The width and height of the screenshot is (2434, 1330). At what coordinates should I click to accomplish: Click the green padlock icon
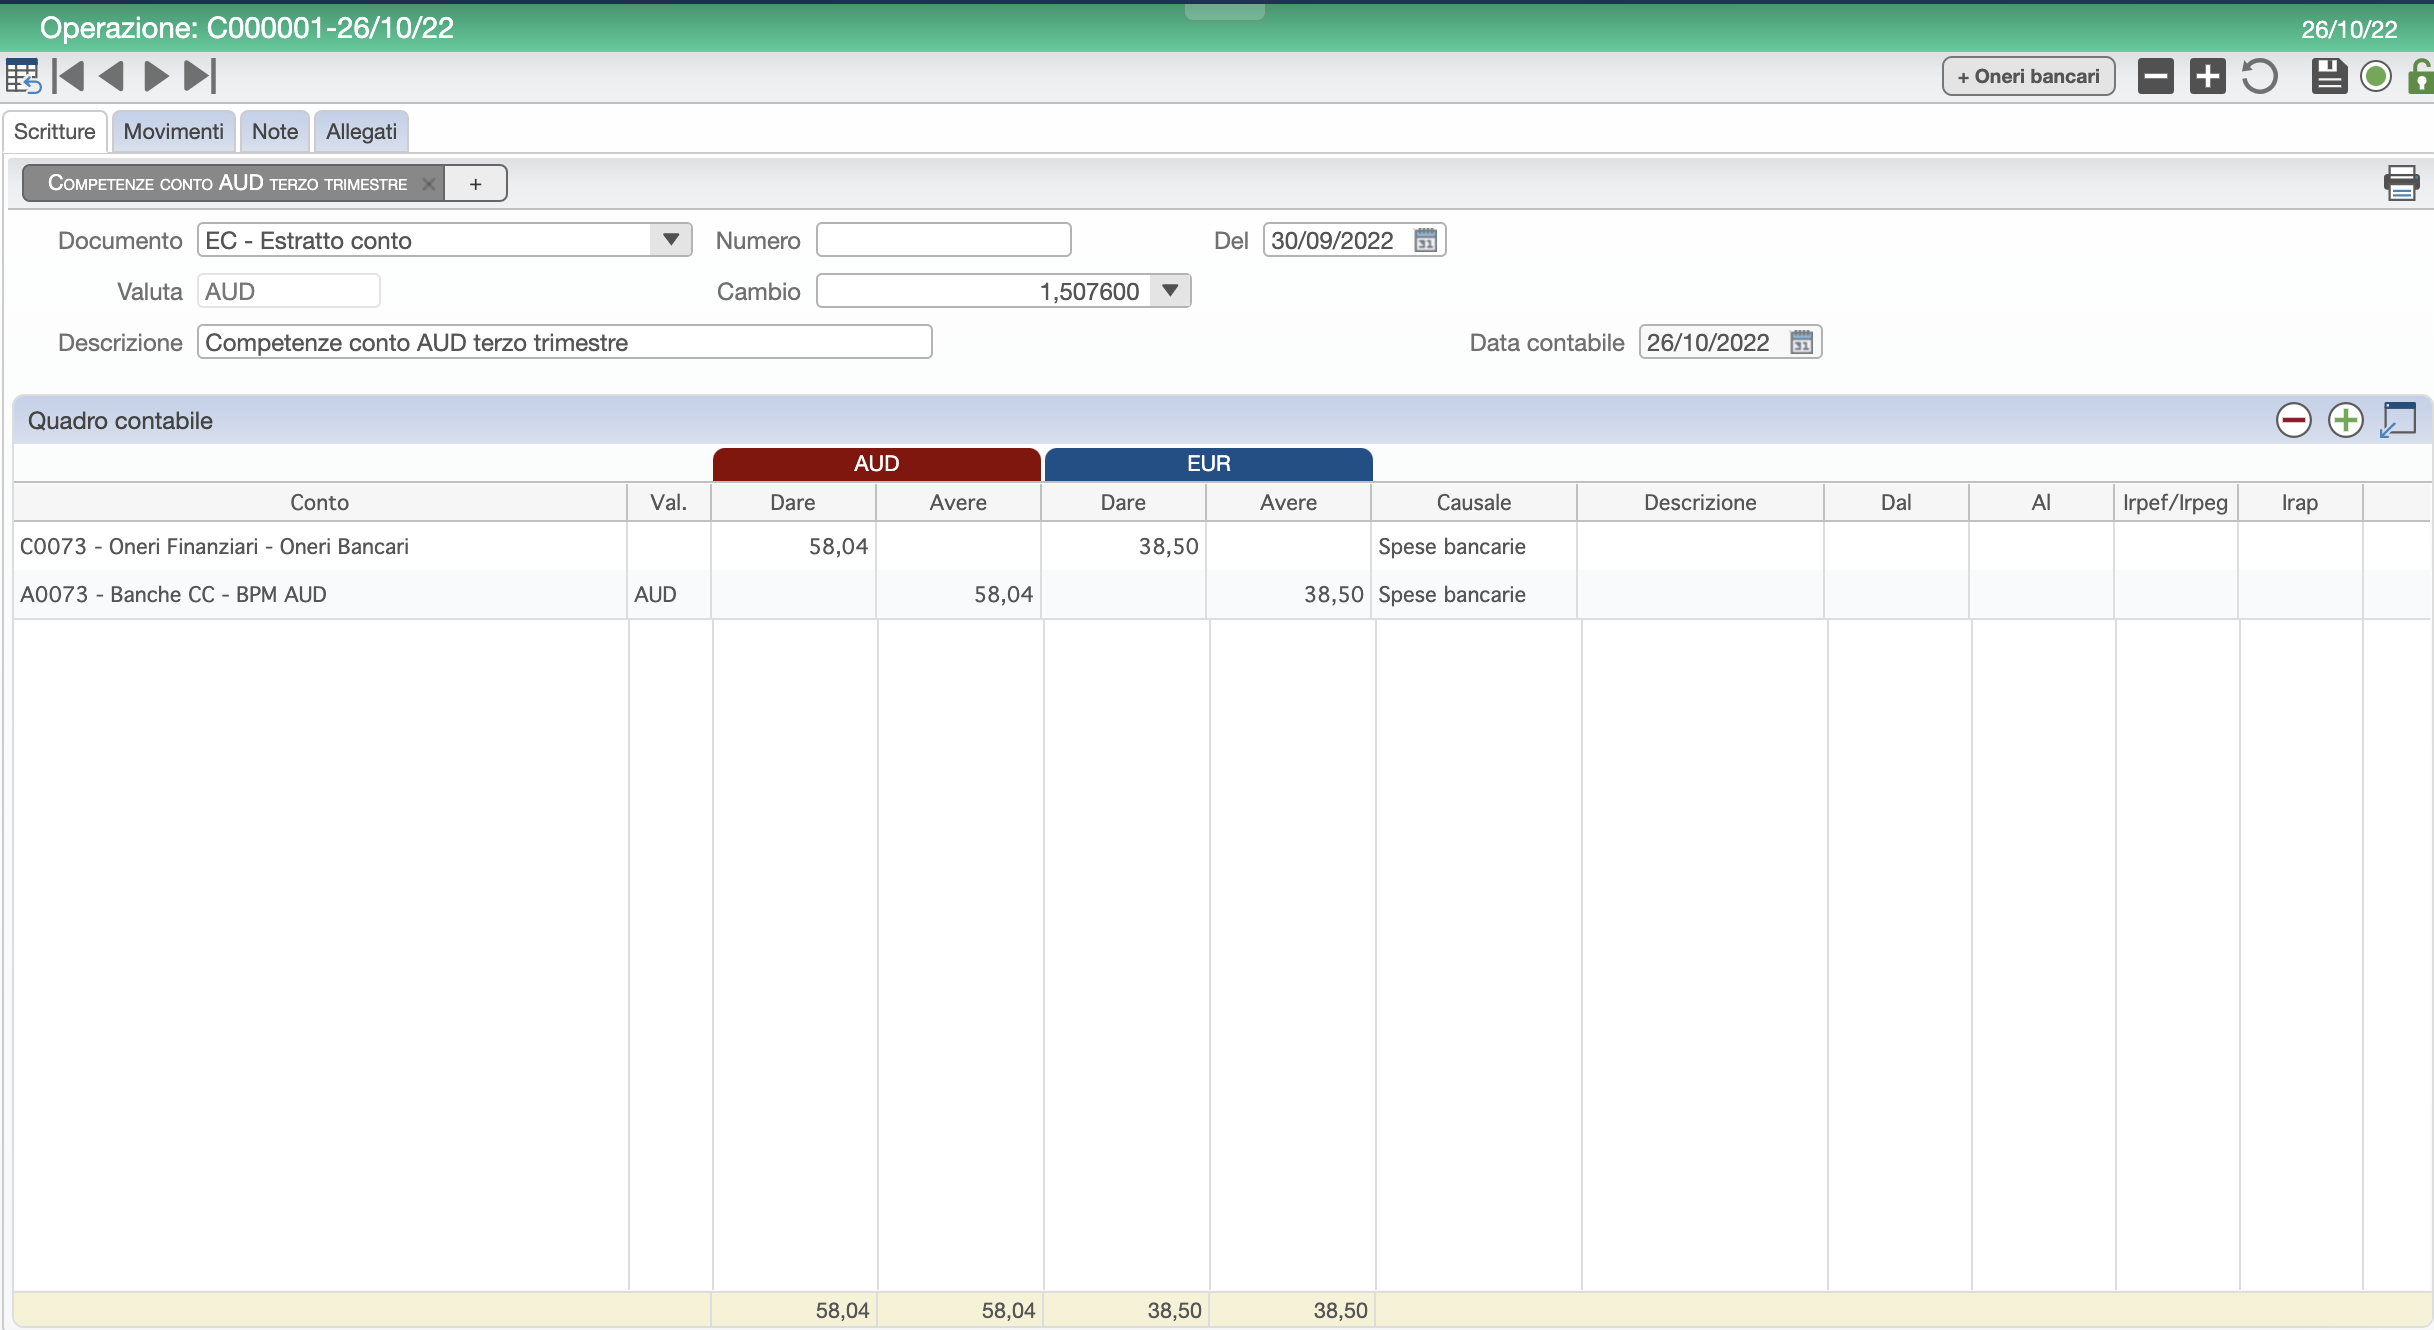tap(2420, 76)
